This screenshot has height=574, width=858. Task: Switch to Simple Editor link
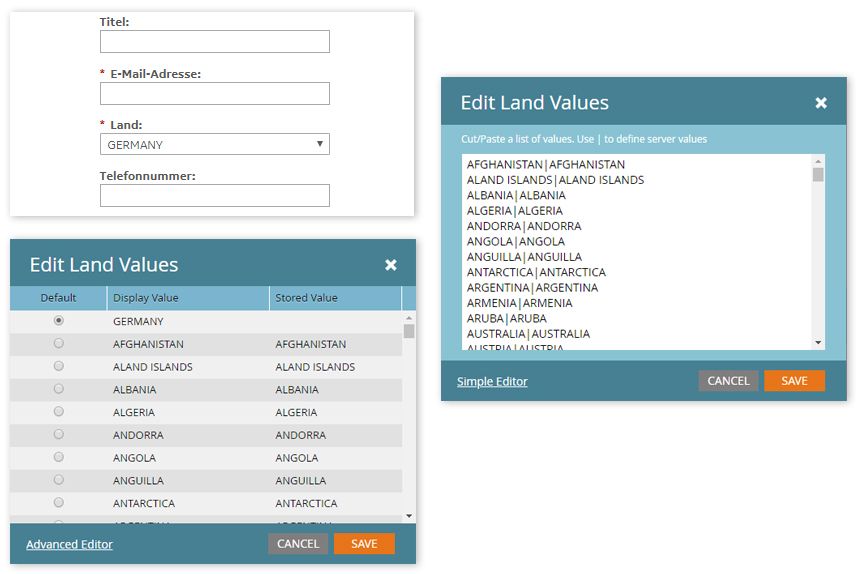pos(492,381)
